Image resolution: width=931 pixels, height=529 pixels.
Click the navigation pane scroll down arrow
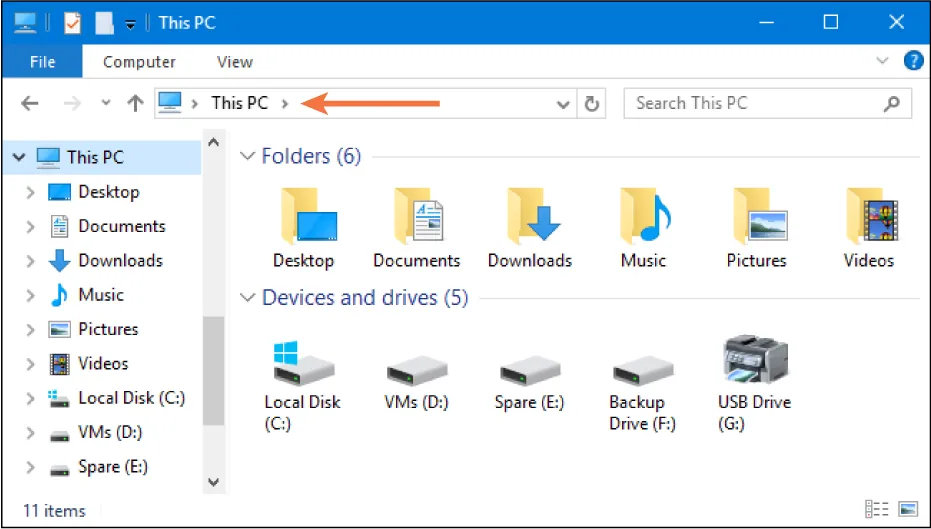coord(212,481)
